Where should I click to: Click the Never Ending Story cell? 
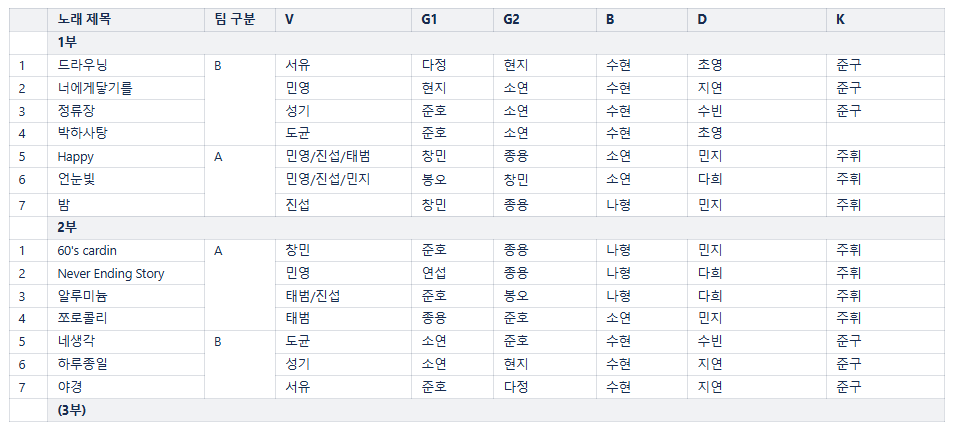pos(111,273)
